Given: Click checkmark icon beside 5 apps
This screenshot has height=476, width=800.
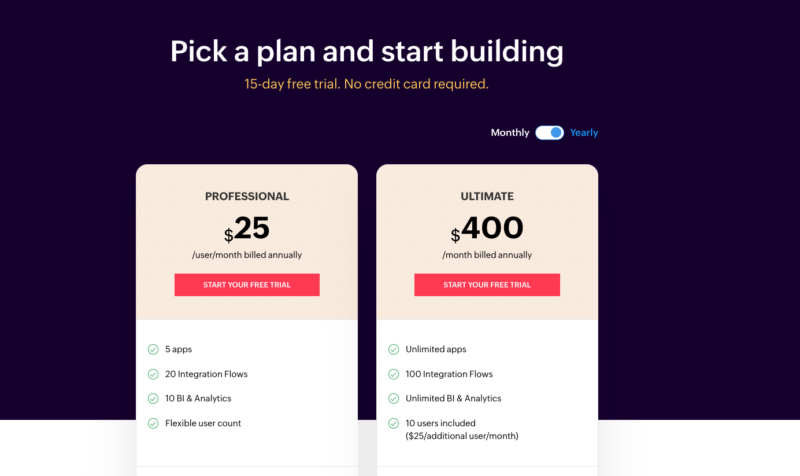Looking at the screenshot, I should click(153, 350).
